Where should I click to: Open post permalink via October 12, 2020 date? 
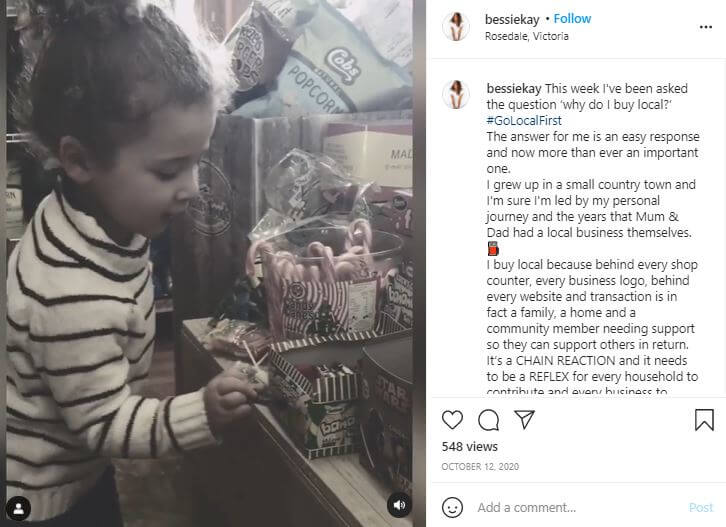[x=480, y=466]
